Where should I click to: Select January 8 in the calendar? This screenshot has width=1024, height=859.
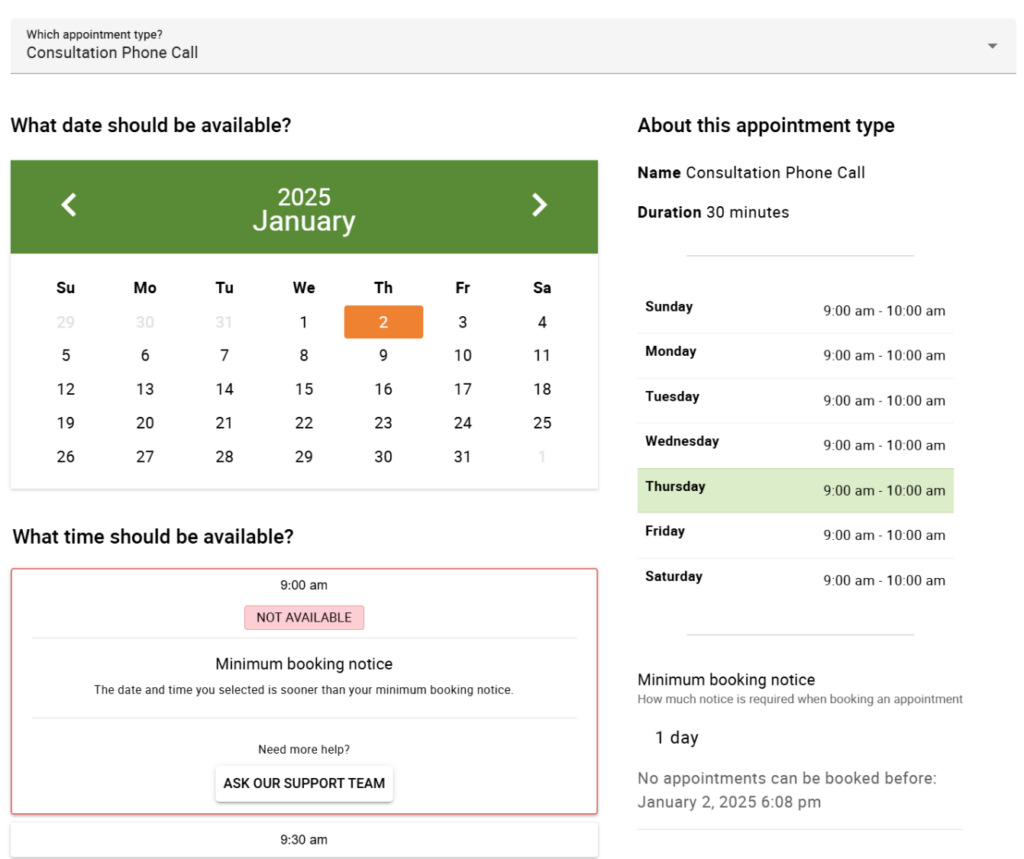click(x=304, y=355)
